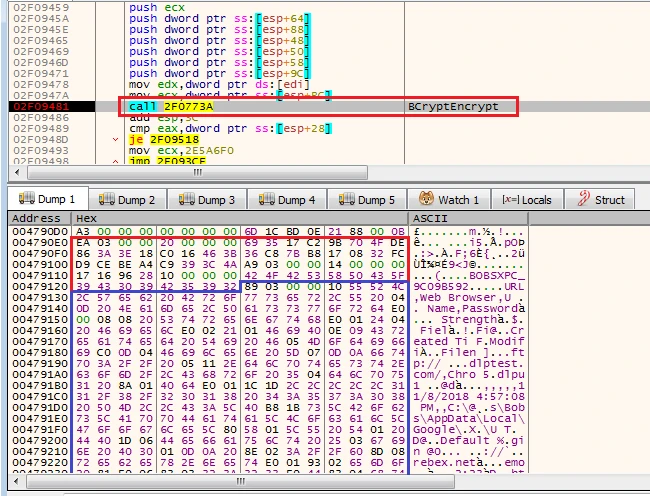Click ASCII text rebex.net row
650x496 pixels.
pos(469,462)
